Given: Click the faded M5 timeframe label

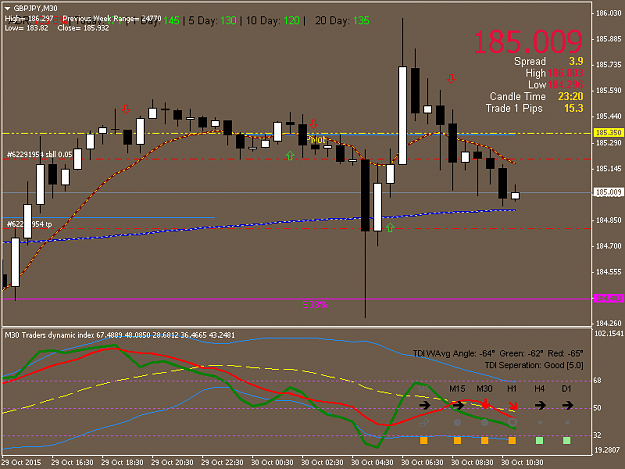Looking at the screenshot, I should [x=423, y=389].
